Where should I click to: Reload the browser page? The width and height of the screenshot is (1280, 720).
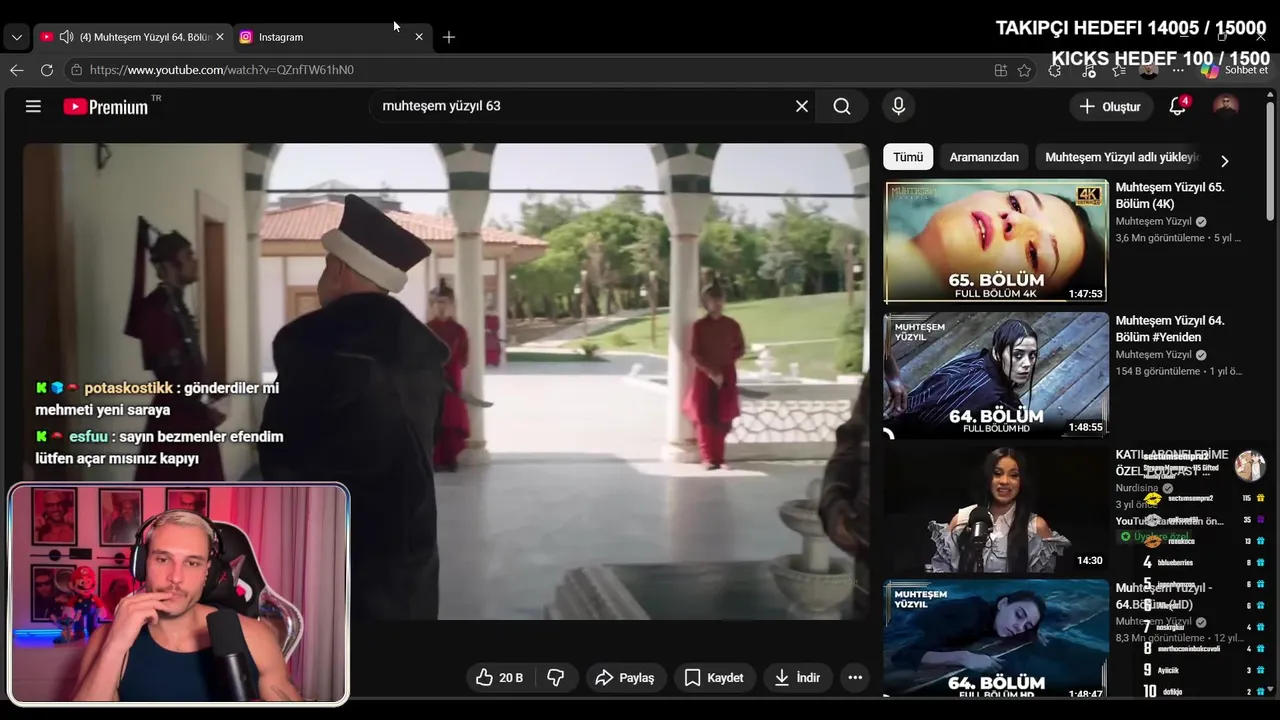[x=47, y=70]
